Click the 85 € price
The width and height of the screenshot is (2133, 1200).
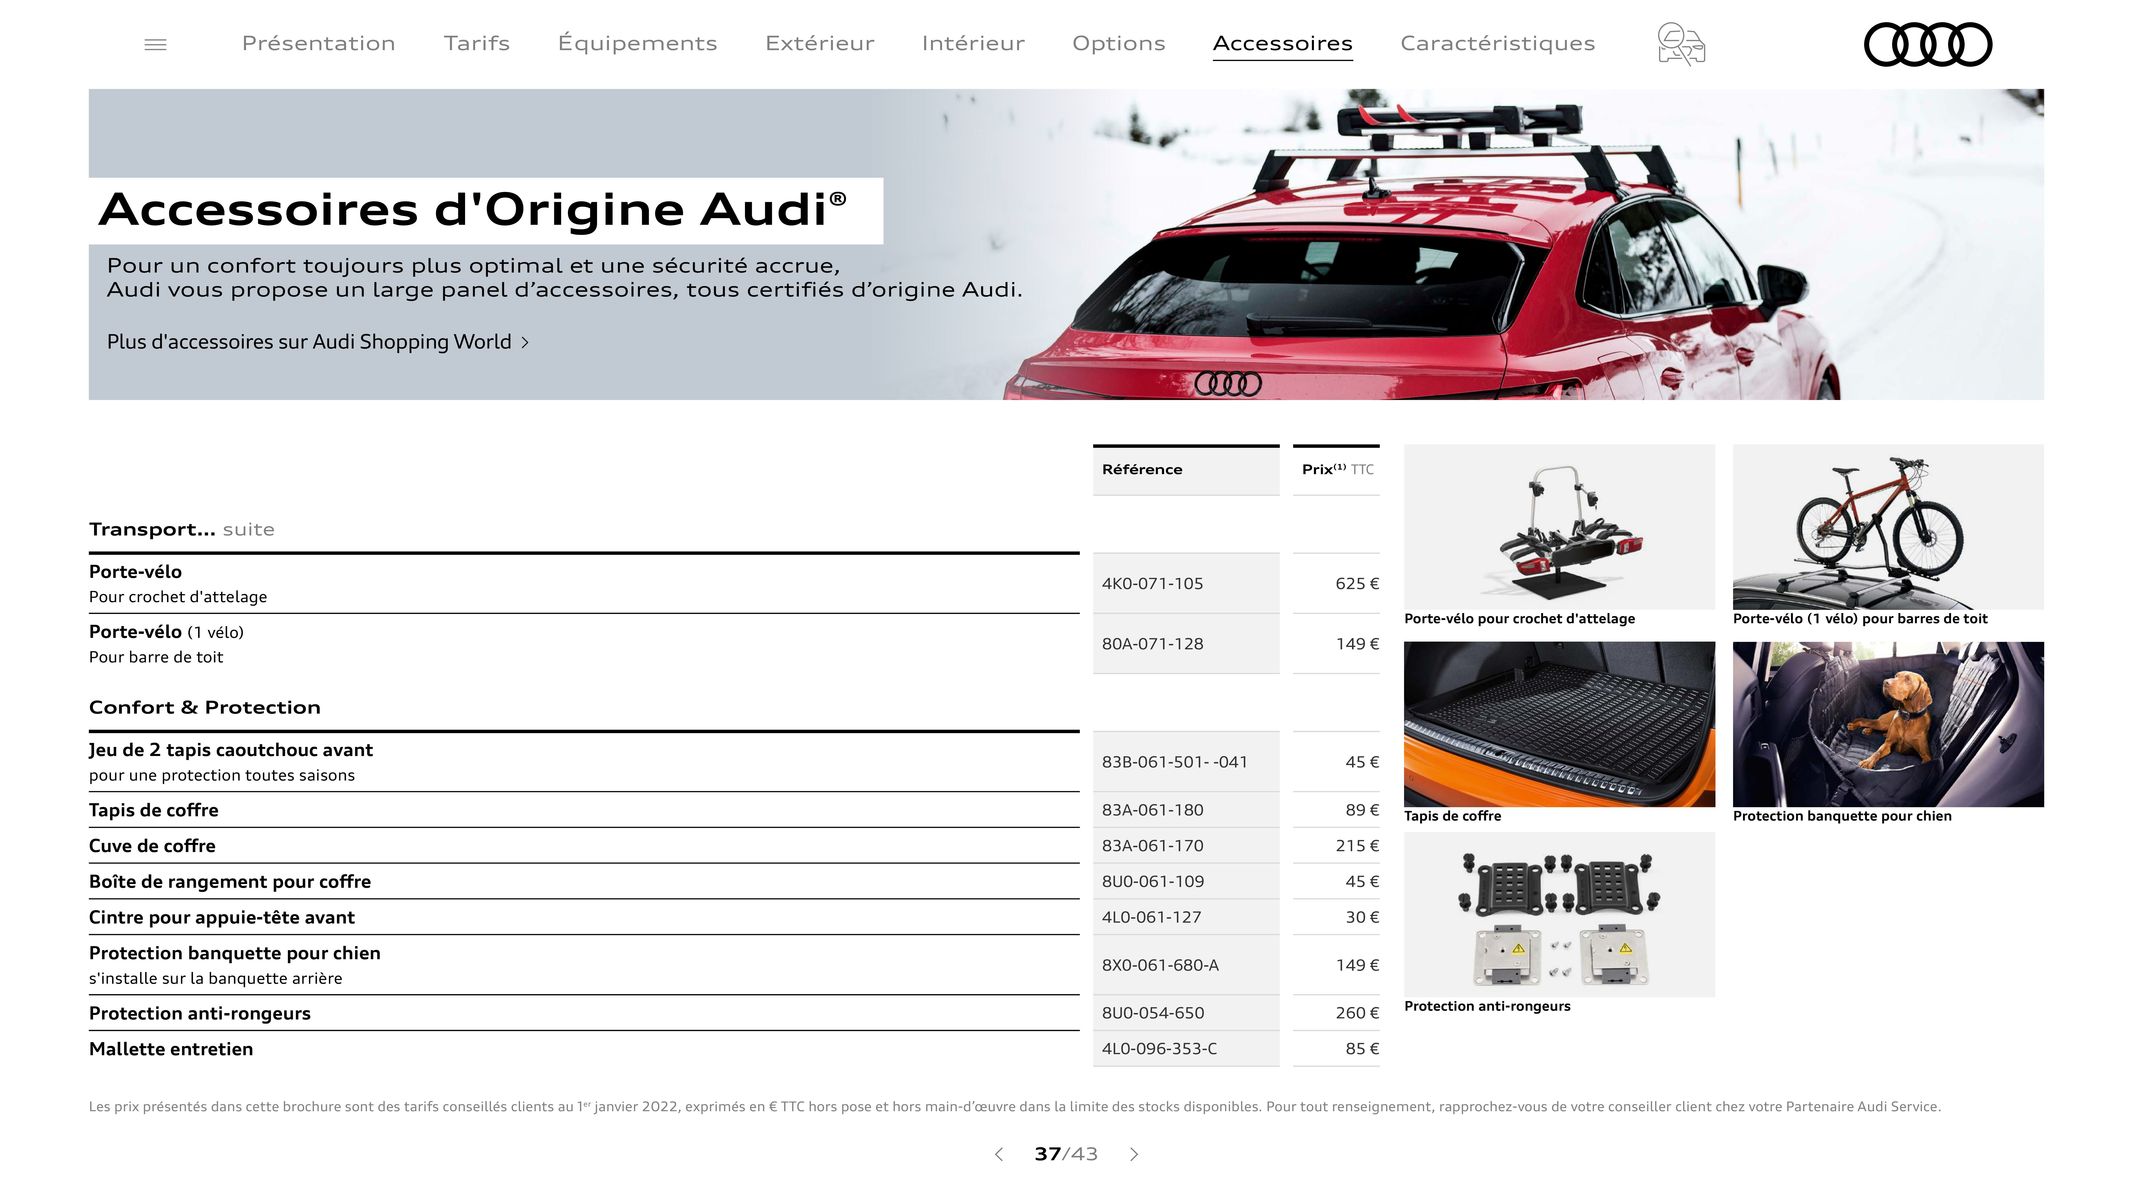(1362, 1049)
